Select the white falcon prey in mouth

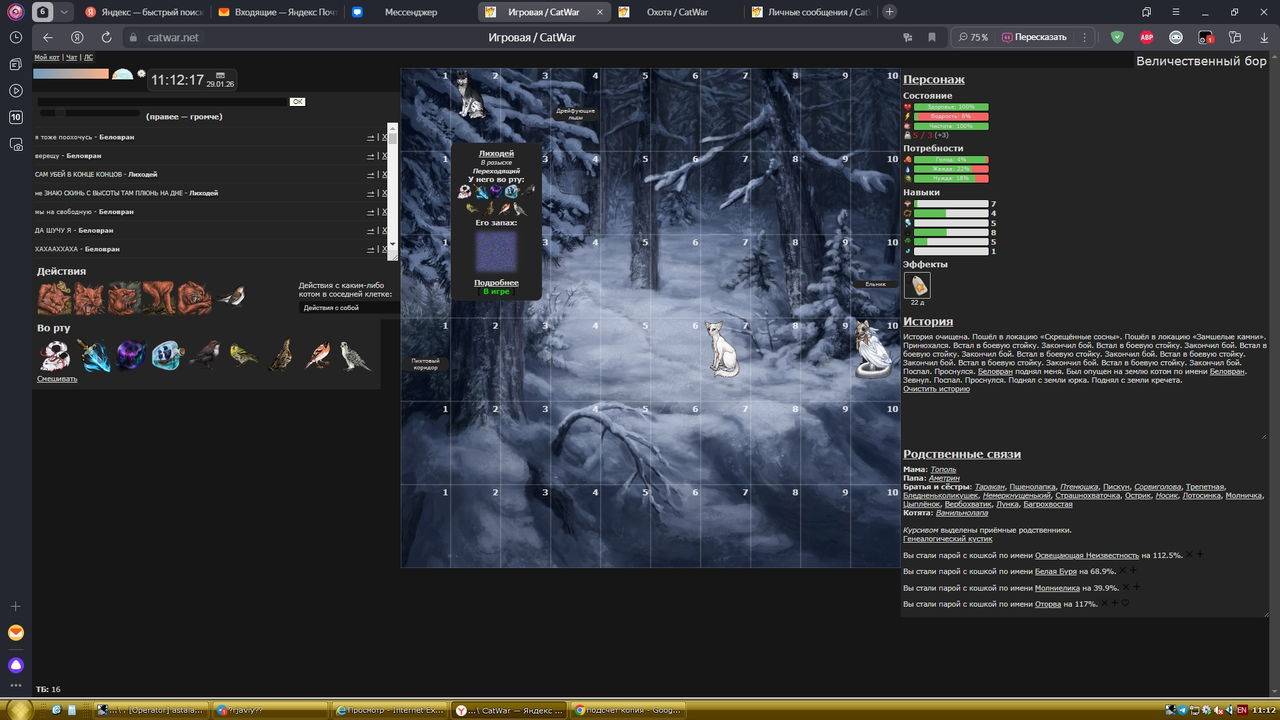[x=355, y=356]
